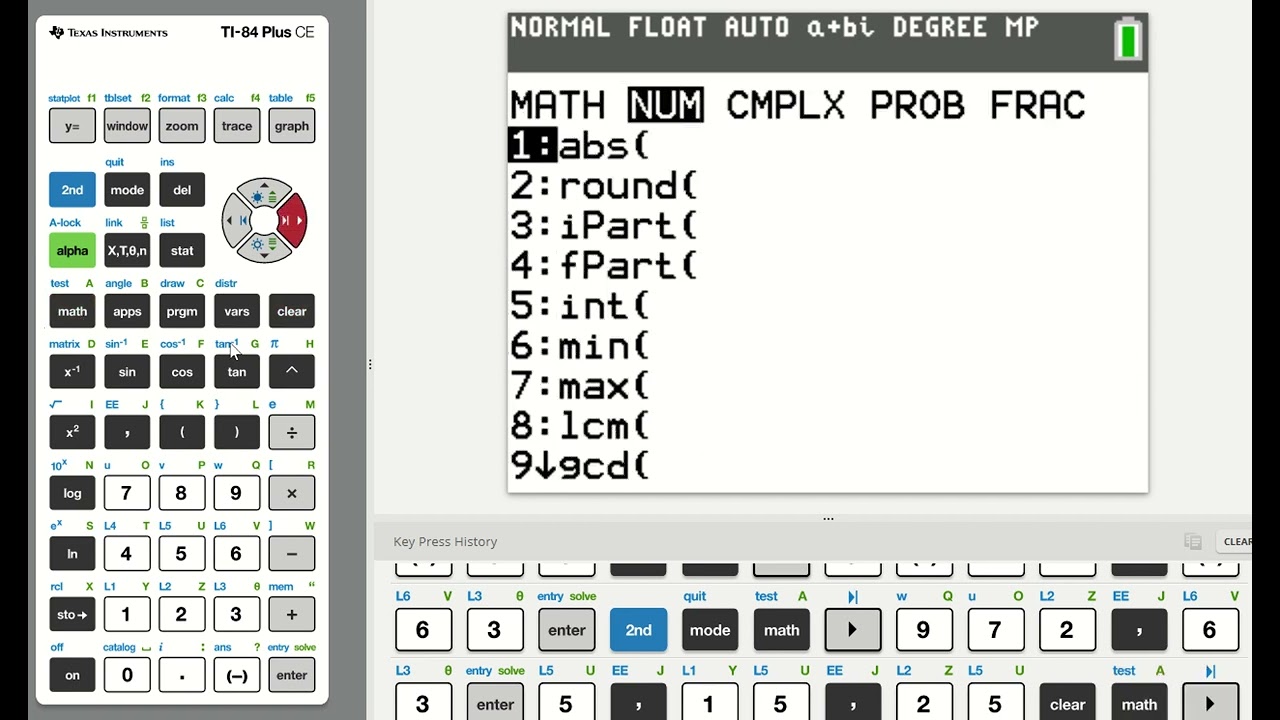Open the apps key
This screenshot has width=1280, height=720.
coord(127,311)
